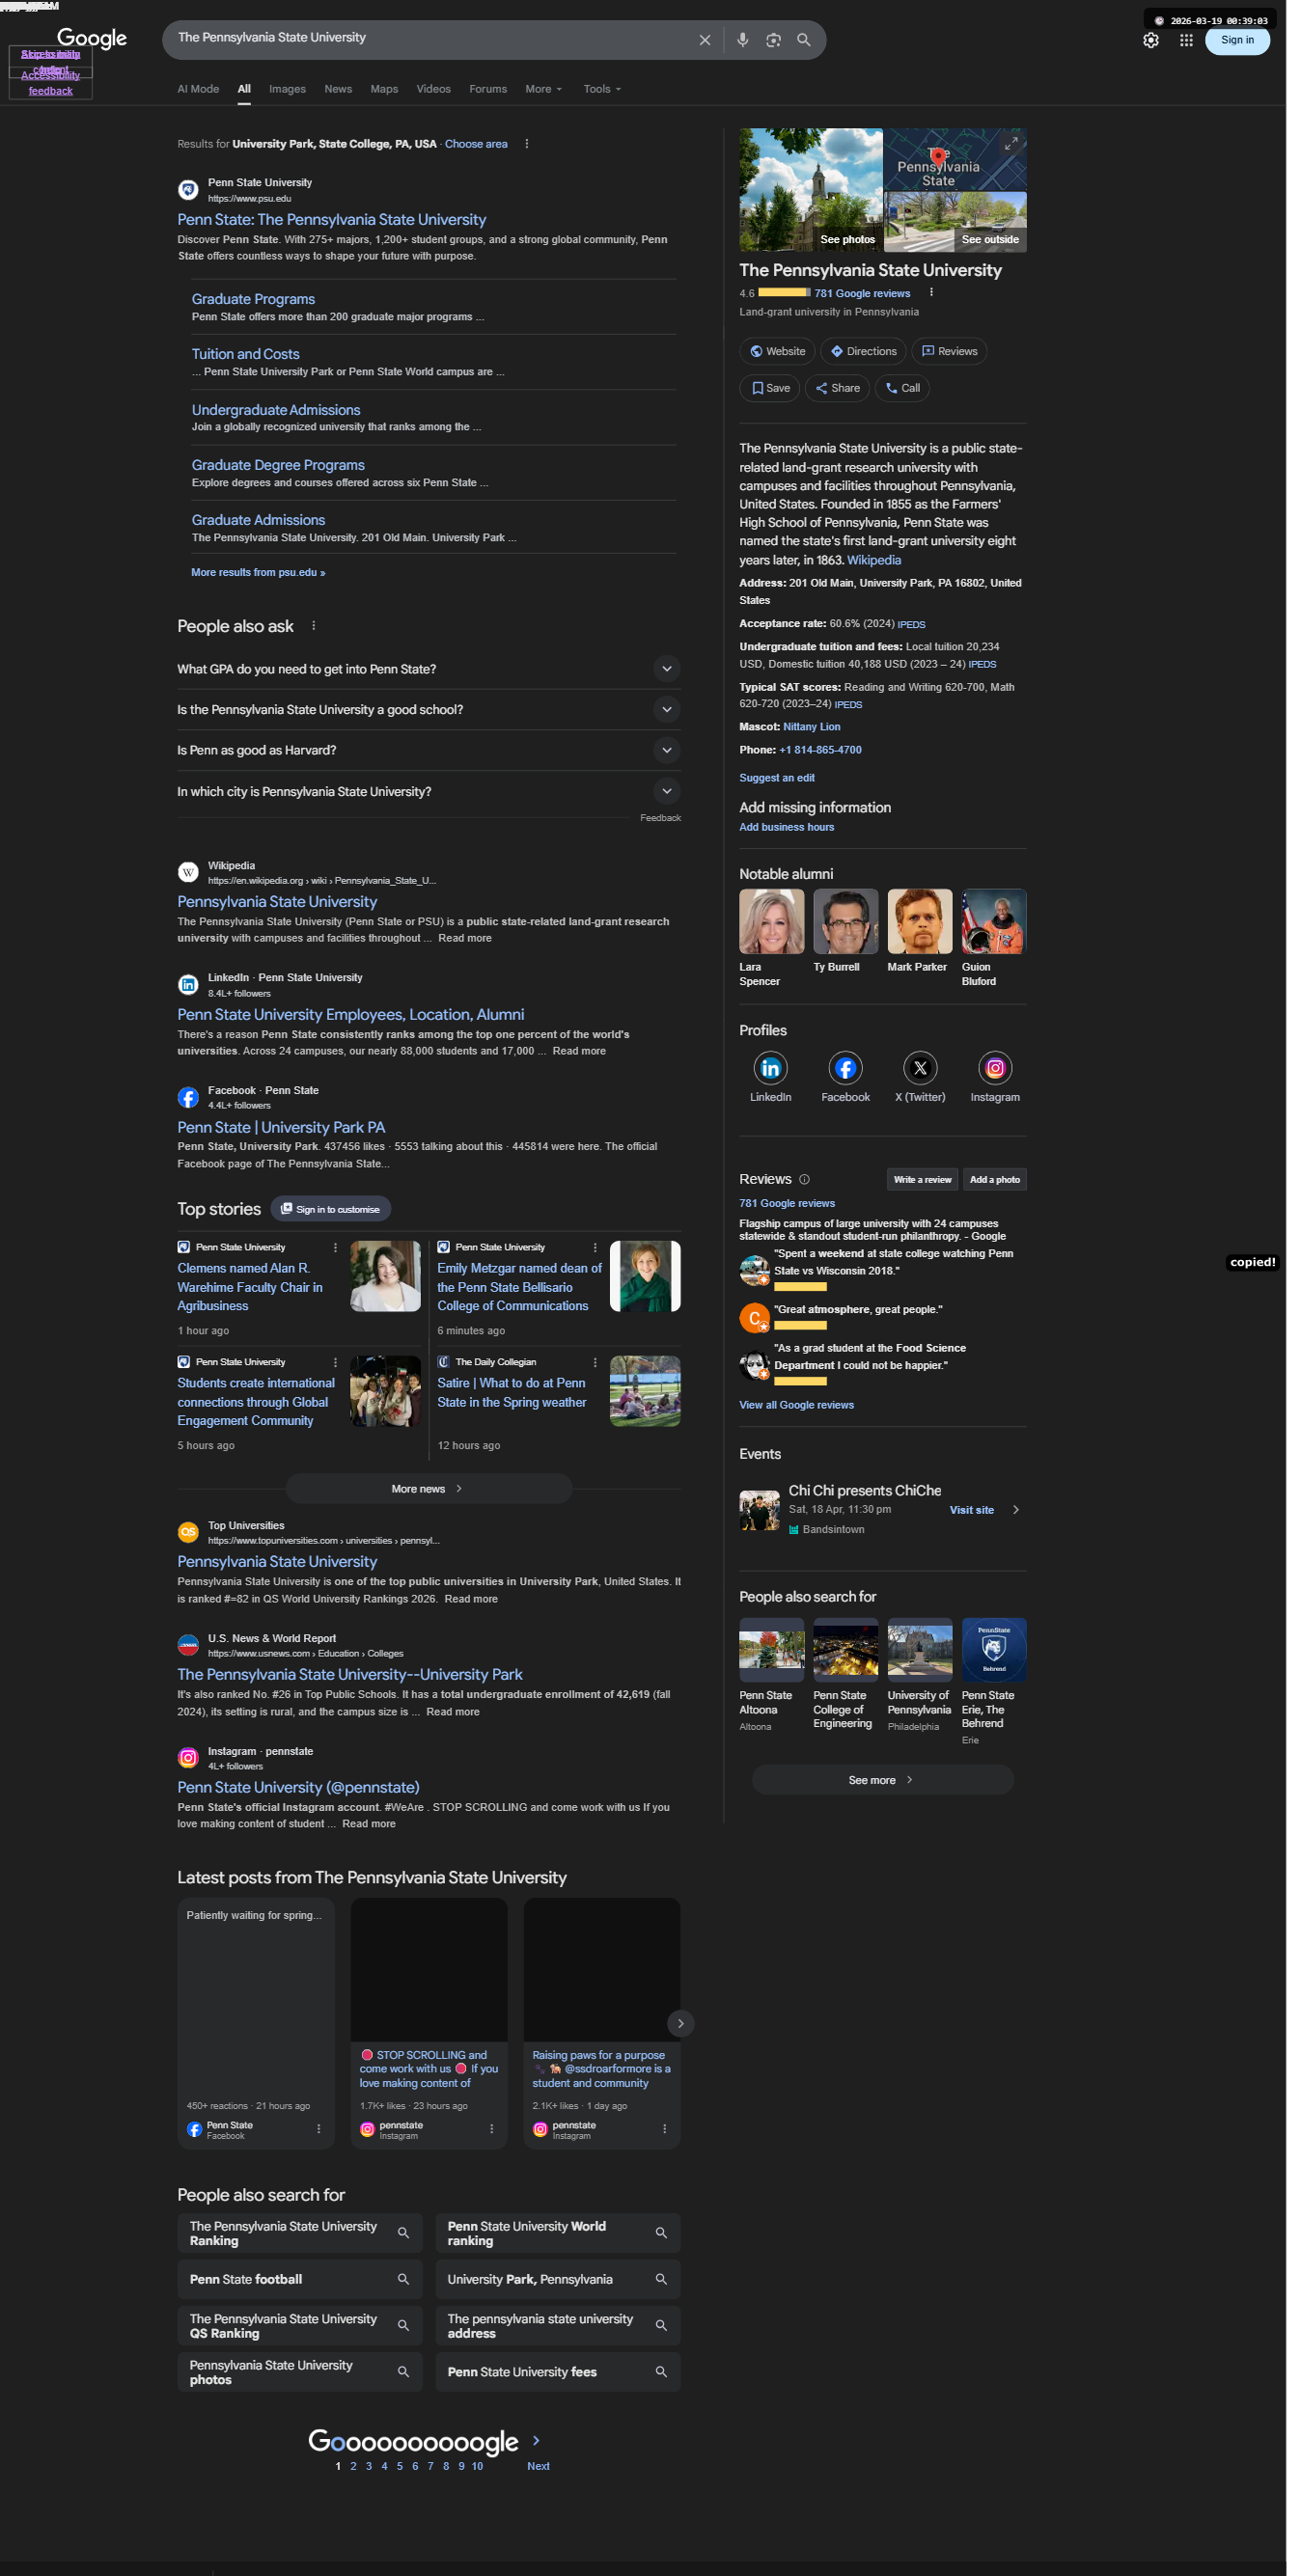This screenshot has height=2576, width=1301.
Task: Open quick settings gear icon
Action: pyautogui.click(x=1151, y=40)
